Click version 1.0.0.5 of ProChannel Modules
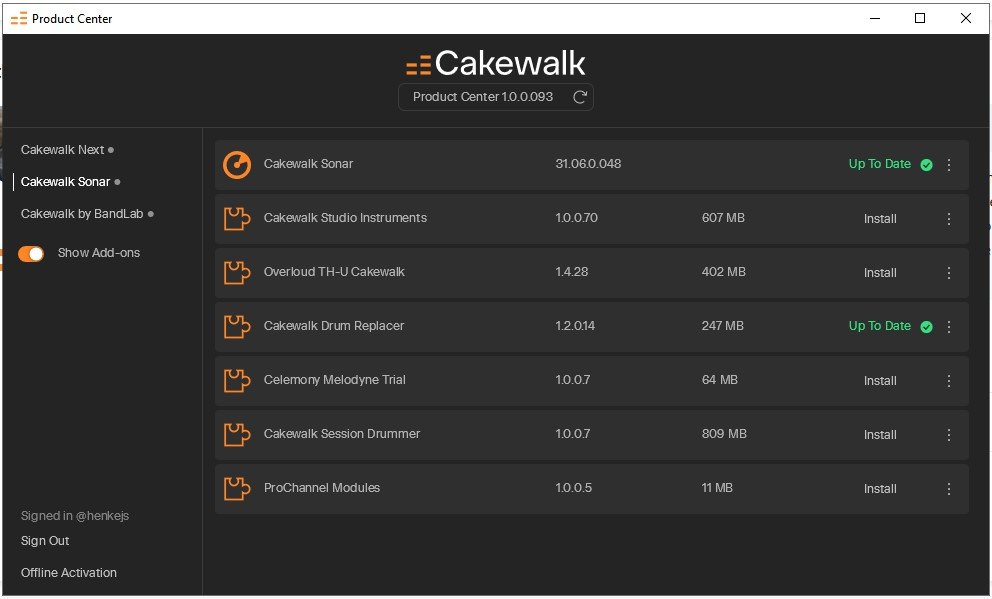Viewport: 992px width, 599px height. pos(573,488)
